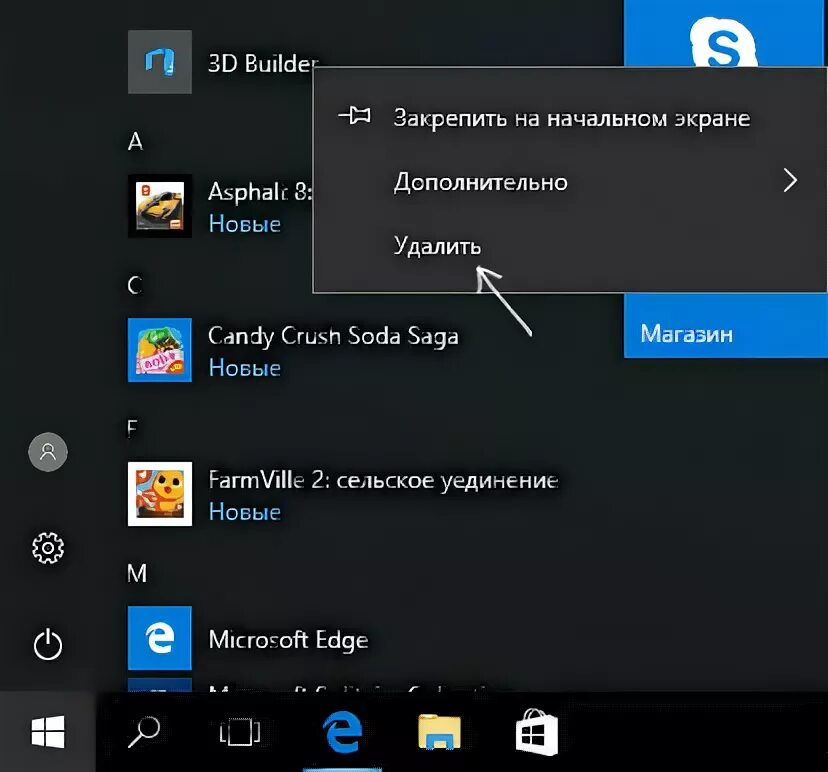Image resolution: width=828 pixels, height=772 pixels.
Task: Launch Candy Crush Soda Saga icon
Action: point(159,350)
